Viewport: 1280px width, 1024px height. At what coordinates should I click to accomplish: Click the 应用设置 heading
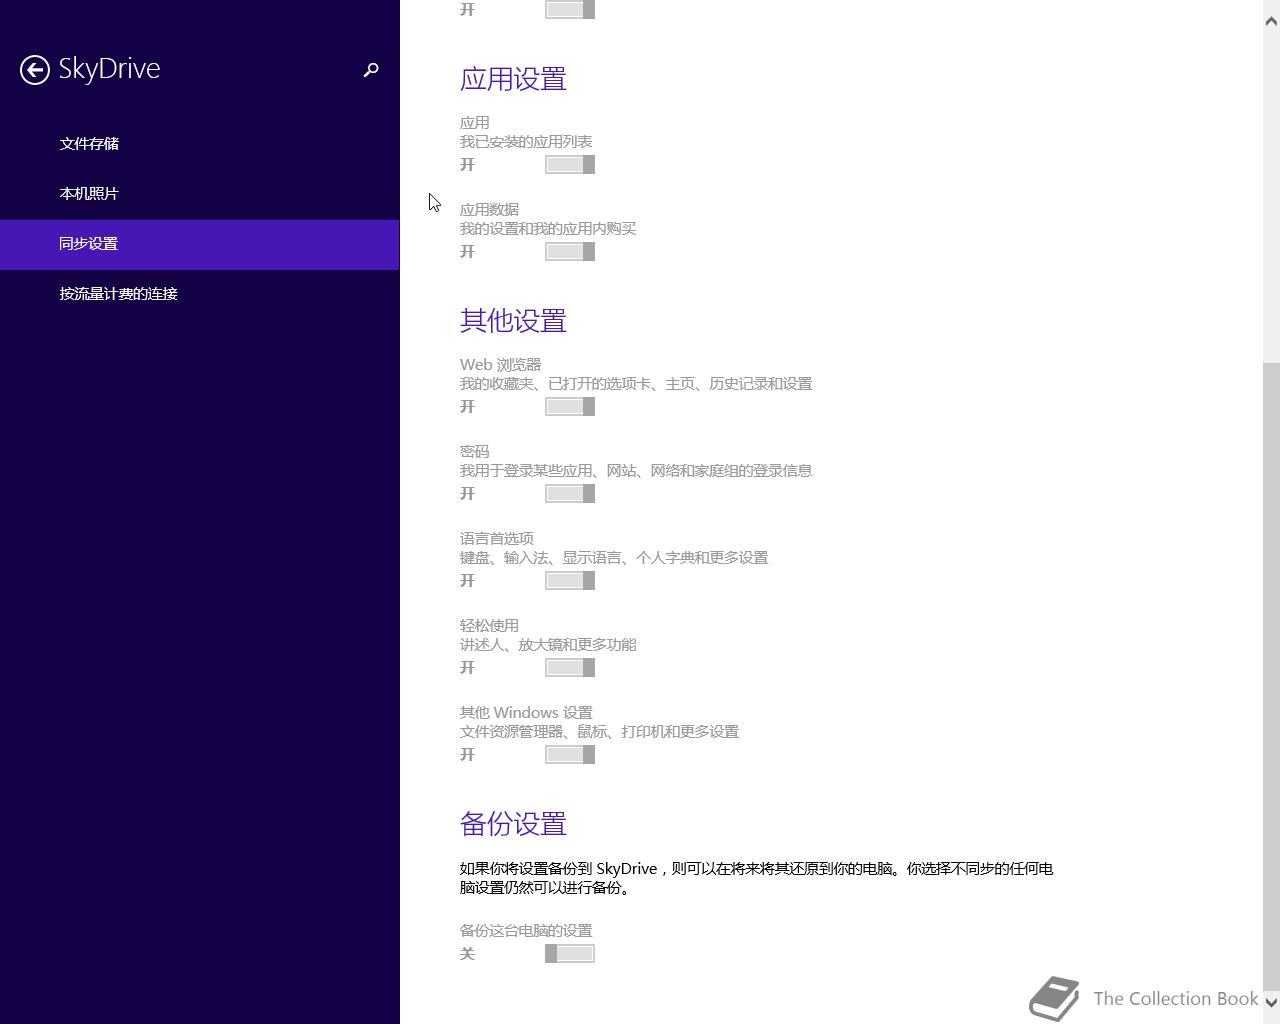[513, 79]
